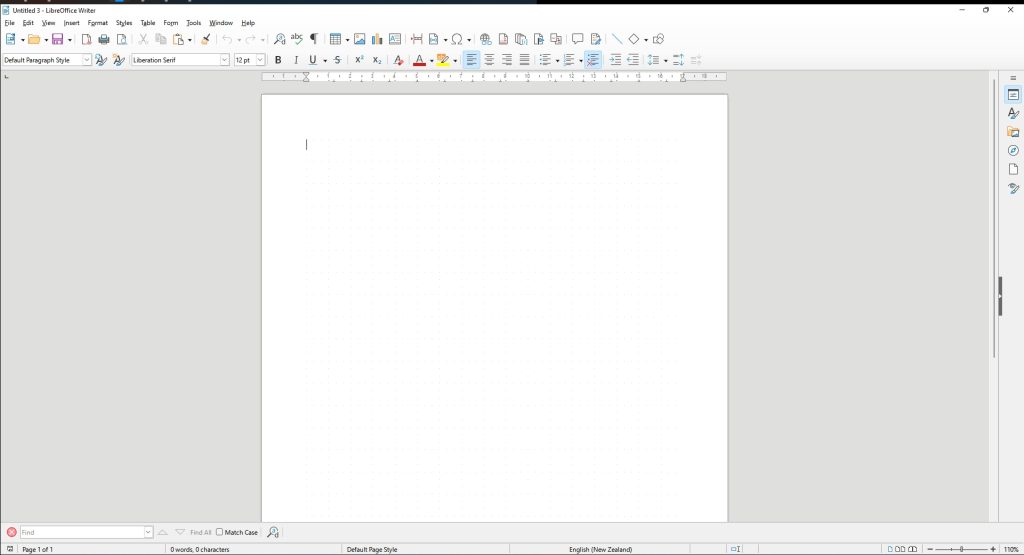This screenshot has height=555, width=1024.
Task: Select the Insert Line tool
Action: pyautogui.click(x=616, y=39)
